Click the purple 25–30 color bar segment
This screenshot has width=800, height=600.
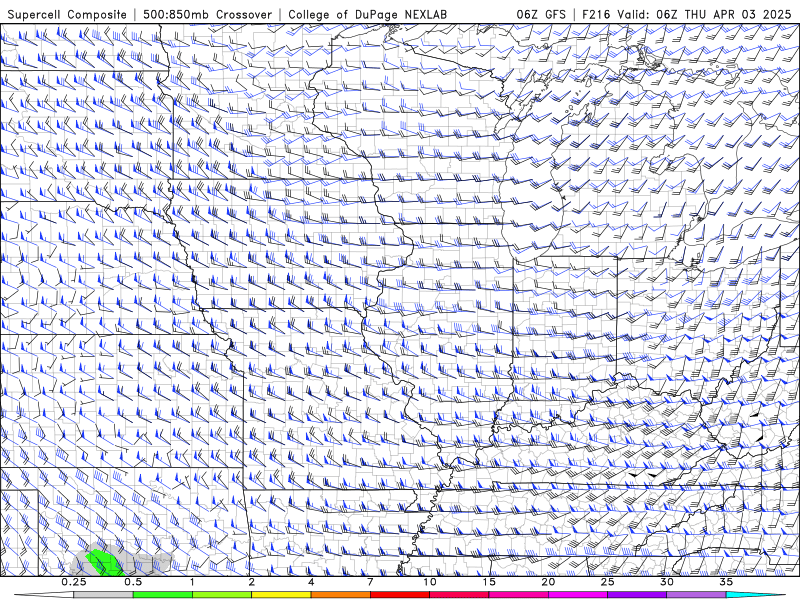tap(637, 595)
